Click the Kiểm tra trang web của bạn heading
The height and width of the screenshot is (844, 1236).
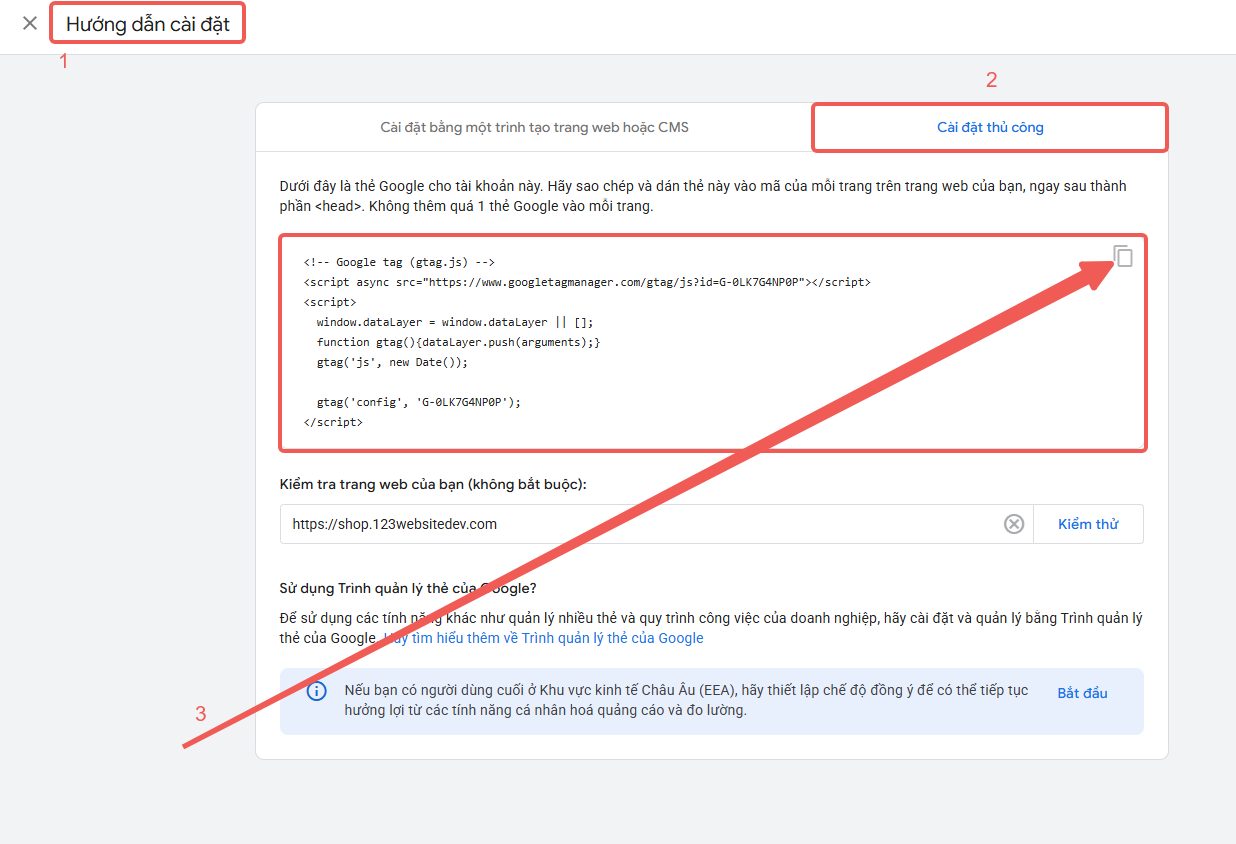432,484
